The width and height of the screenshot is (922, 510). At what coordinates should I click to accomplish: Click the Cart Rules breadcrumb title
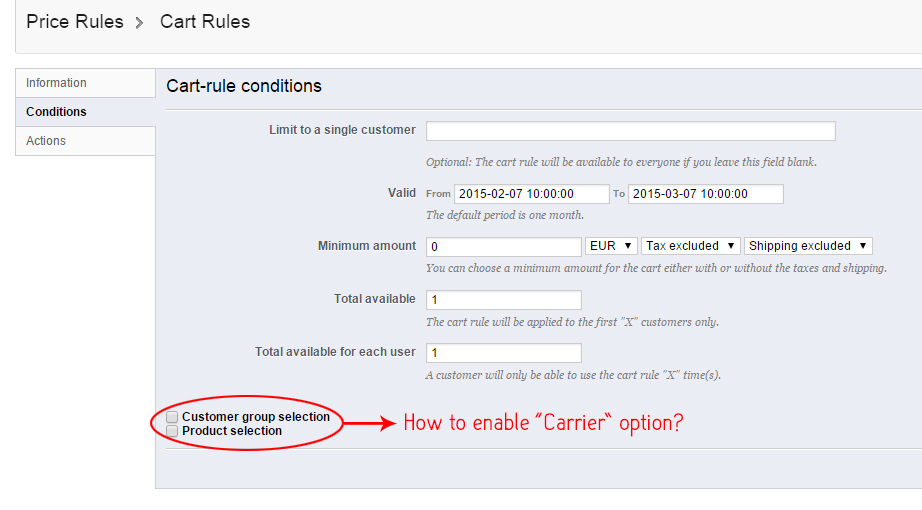tap(205, 21)
